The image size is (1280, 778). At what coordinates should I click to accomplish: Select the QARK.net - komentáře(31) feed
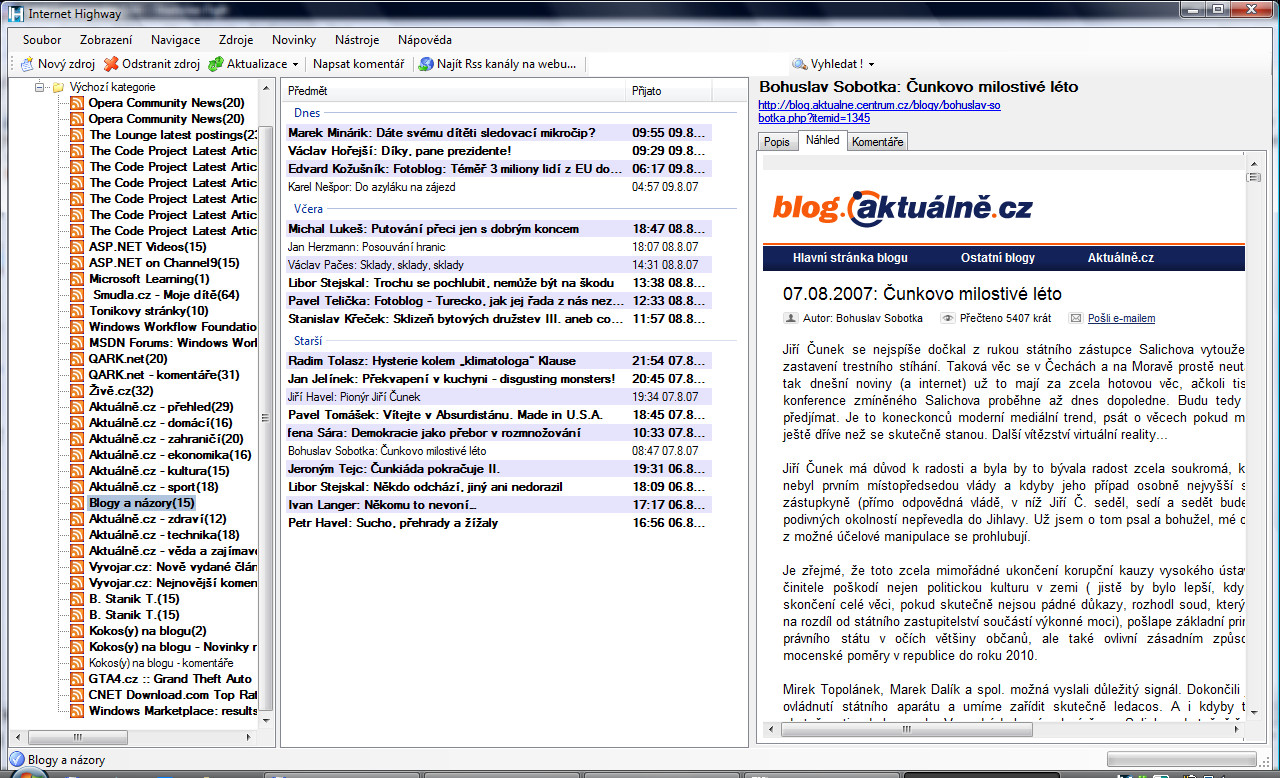tap(164, 375)
